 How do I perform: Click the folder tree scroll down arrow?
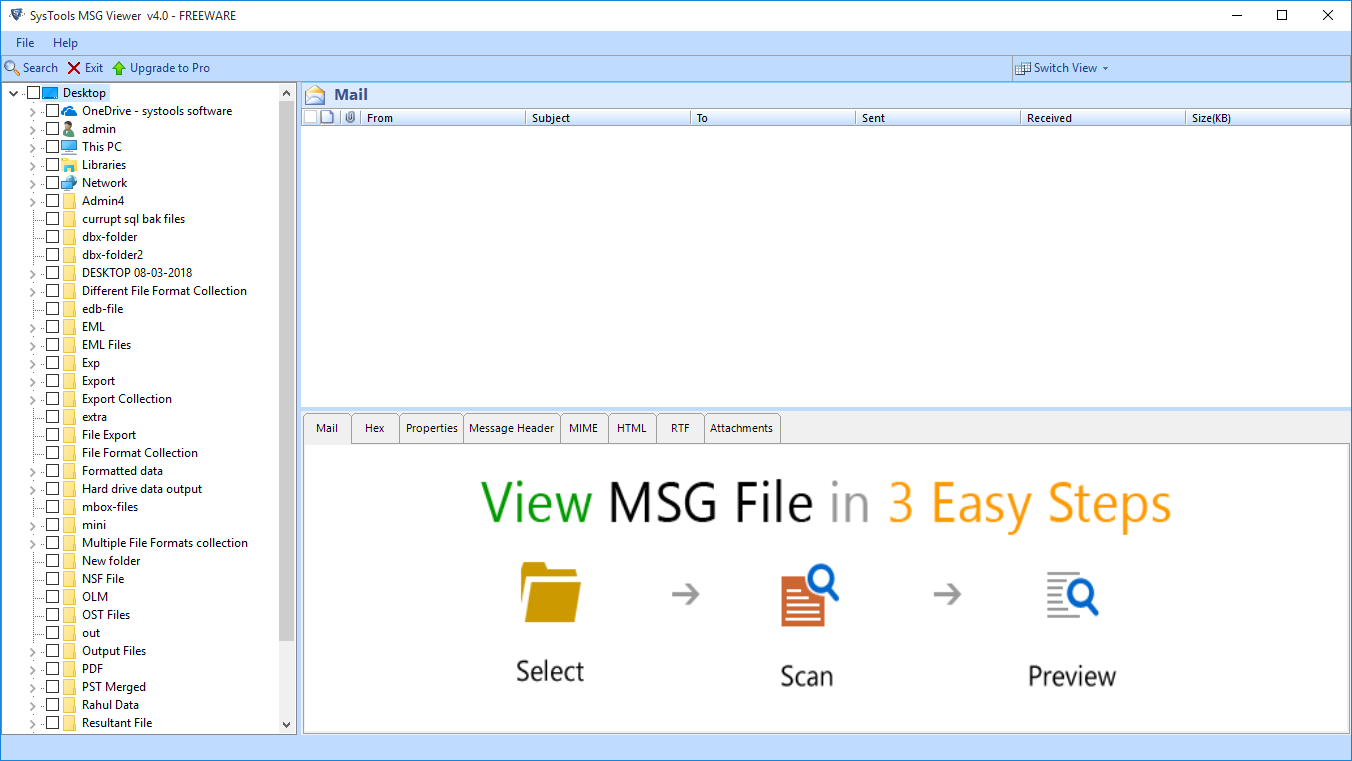[287, 724]
